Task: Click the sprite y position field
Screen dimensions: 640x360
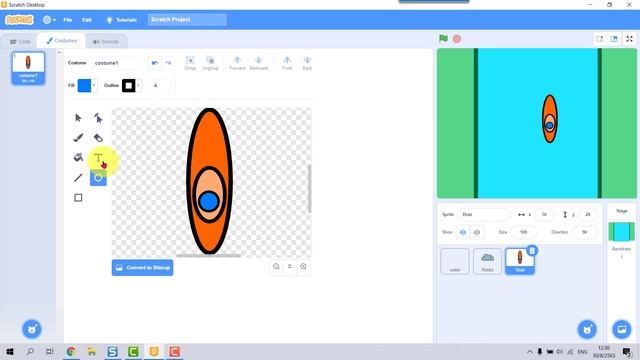Action: [x=588, y=214]
